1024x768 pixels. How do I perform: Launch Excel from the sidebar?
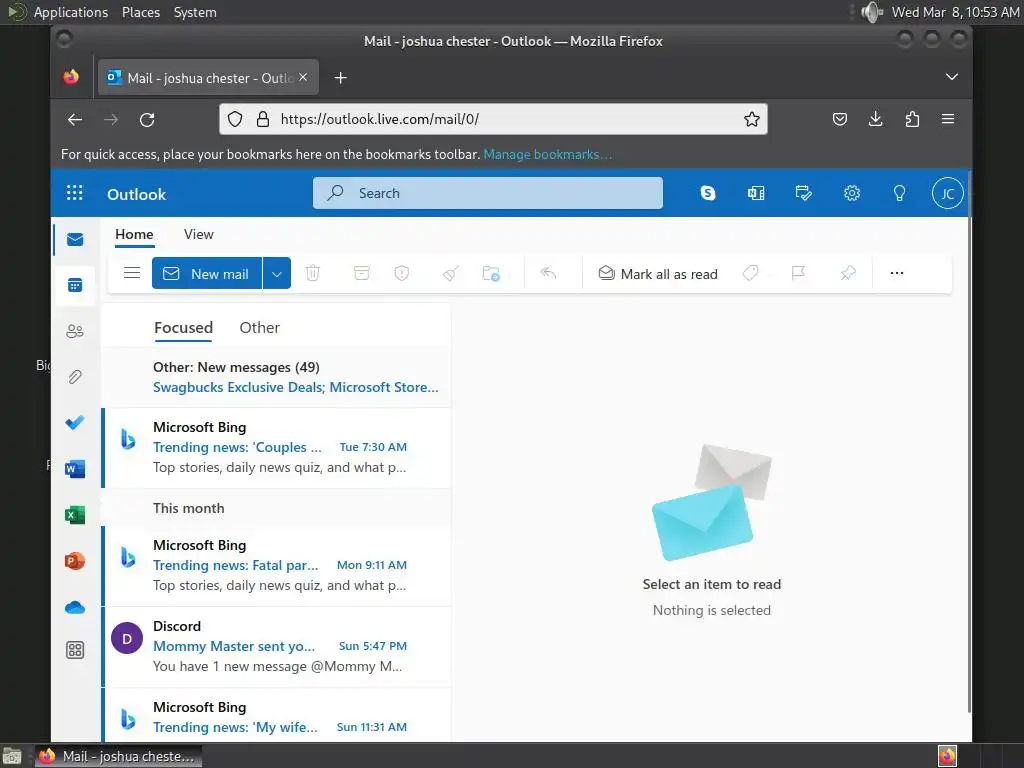[x=75, y=515]
